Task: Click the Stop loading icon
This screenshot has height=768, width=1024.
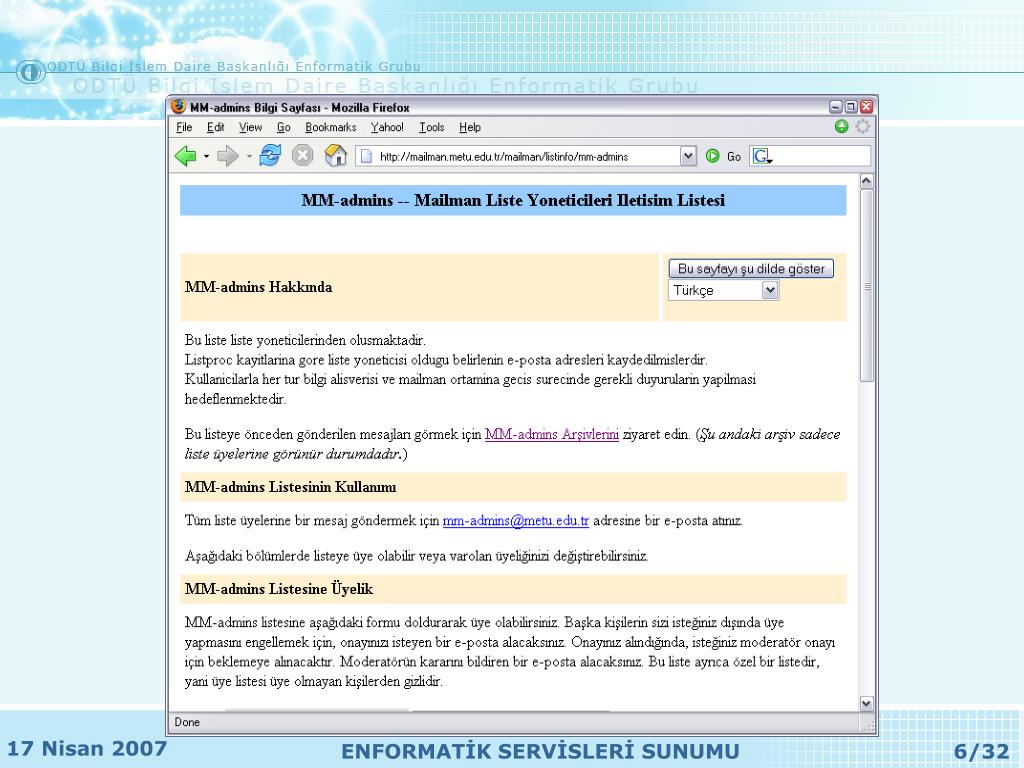Action: 302,155
